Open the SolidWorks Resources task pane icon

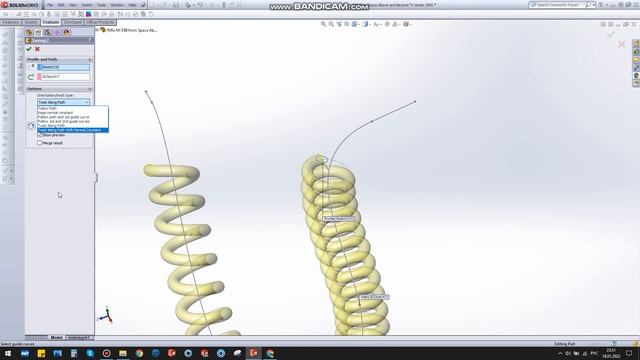(x=636, y=44)
